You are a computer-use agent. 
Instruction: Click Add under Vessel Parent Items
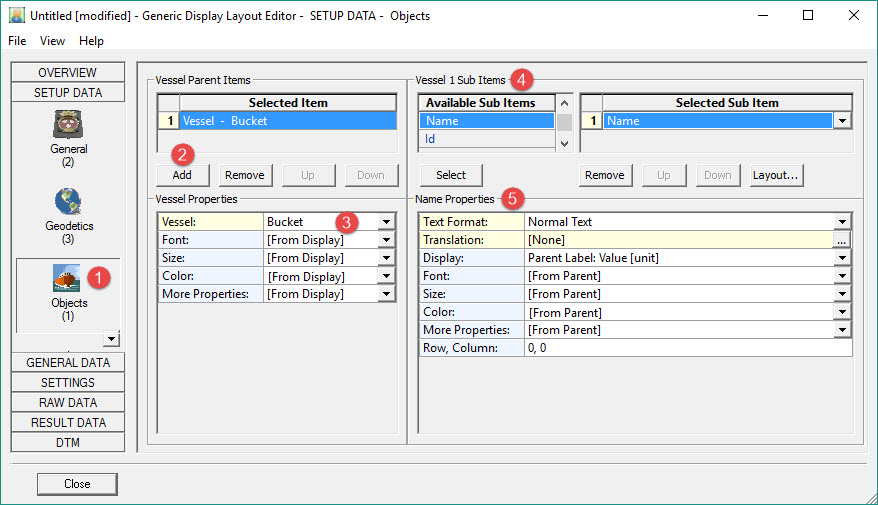pos(183,175)
